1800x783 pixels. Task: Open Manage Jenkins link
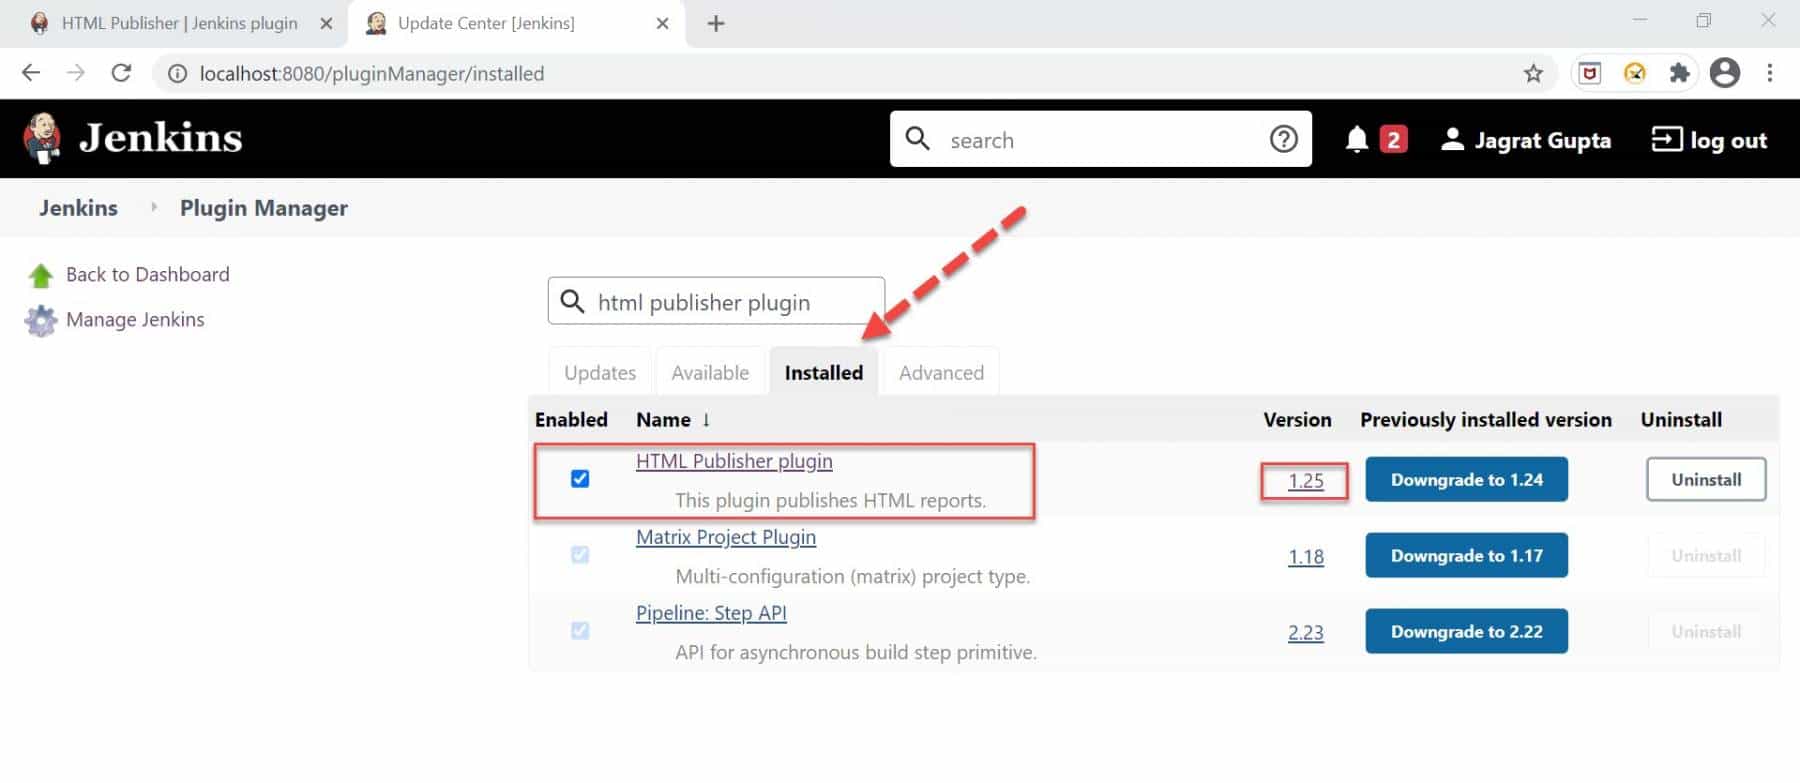point(135,319)
